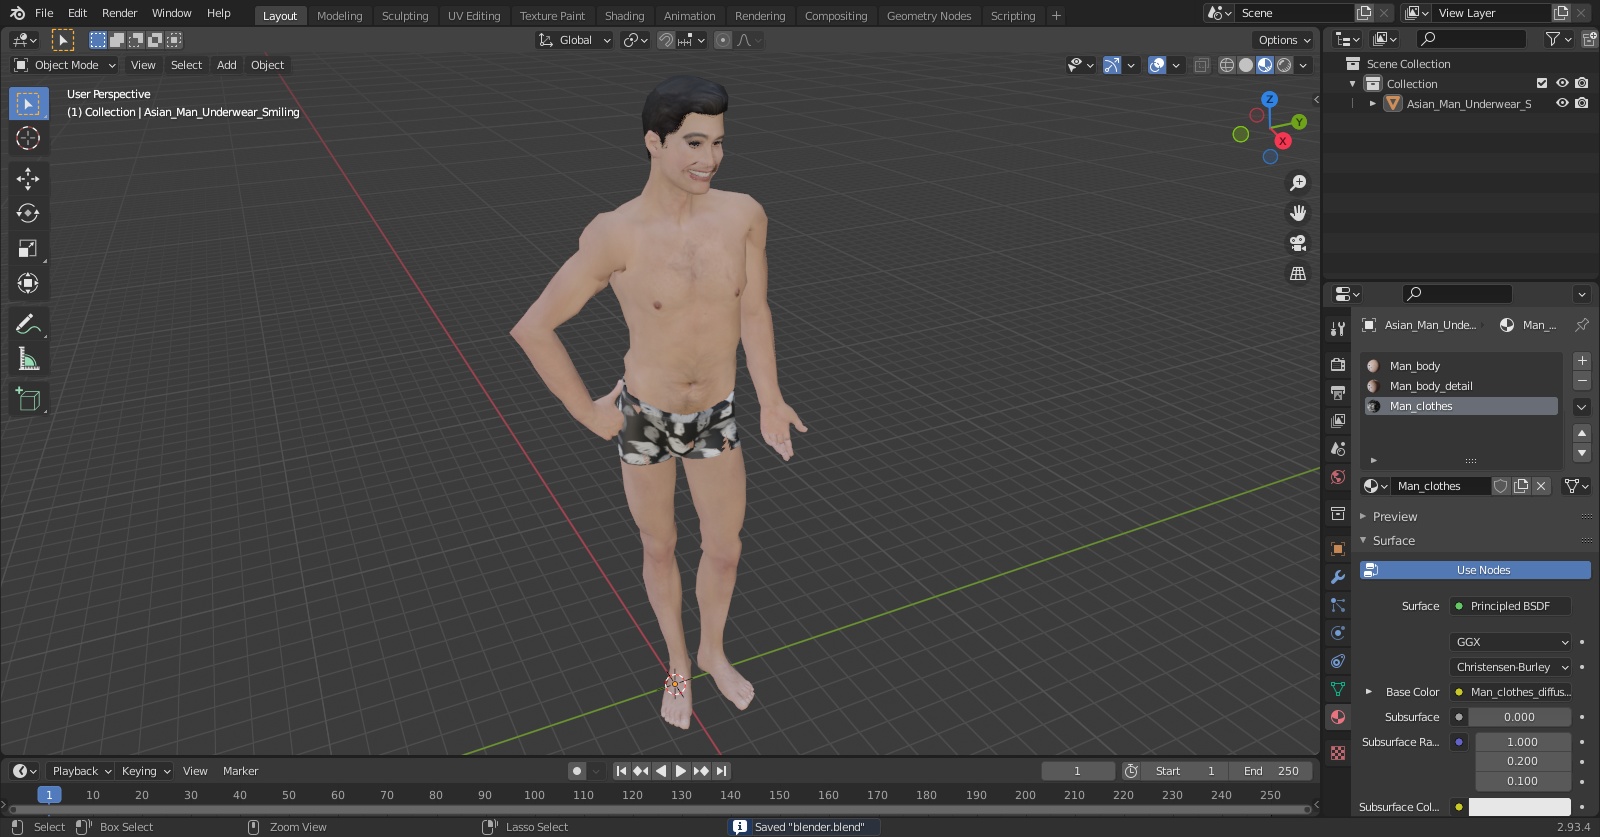
Task: Switch orthographic/perspective grid icon
Action: [x=1298, y=273]
